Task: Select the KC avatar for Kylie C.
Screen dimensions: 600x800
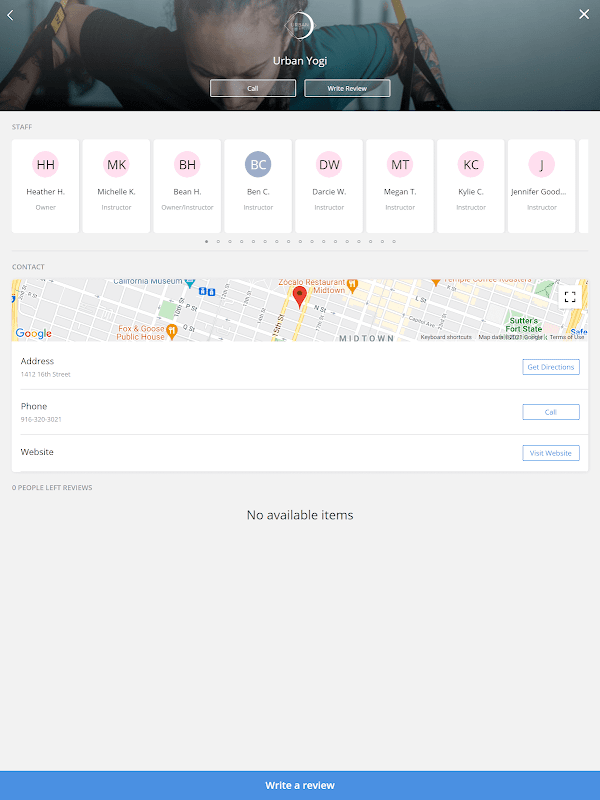Action: 471,164
